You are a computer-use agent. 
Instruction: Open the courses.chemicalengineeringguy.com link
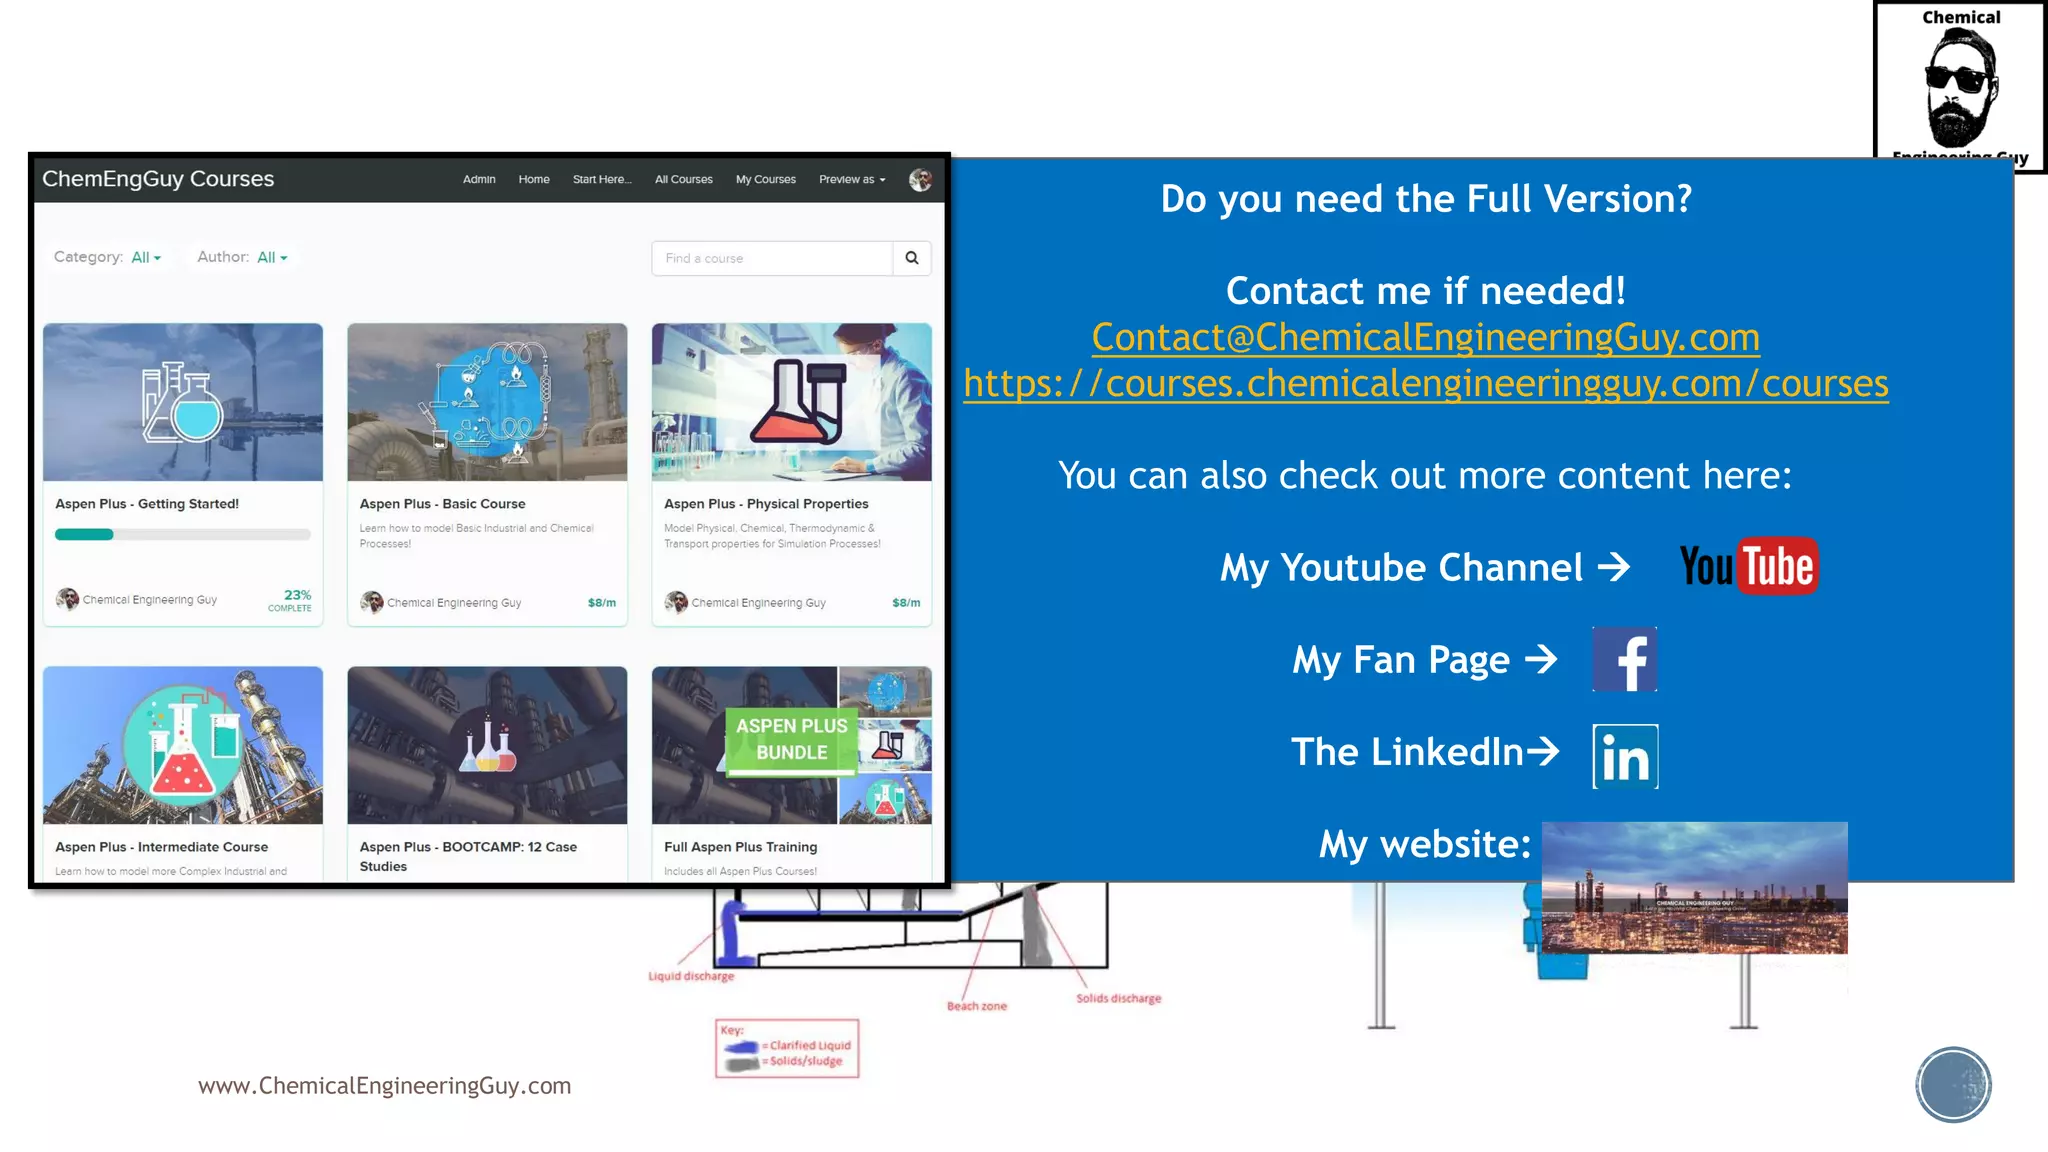1425,384
